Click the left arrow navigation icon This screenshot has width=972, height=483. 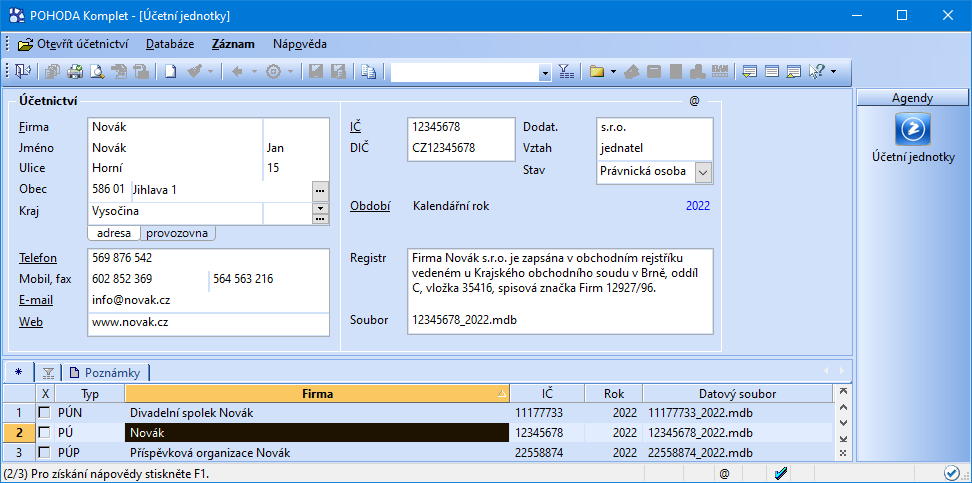[237, 71]
